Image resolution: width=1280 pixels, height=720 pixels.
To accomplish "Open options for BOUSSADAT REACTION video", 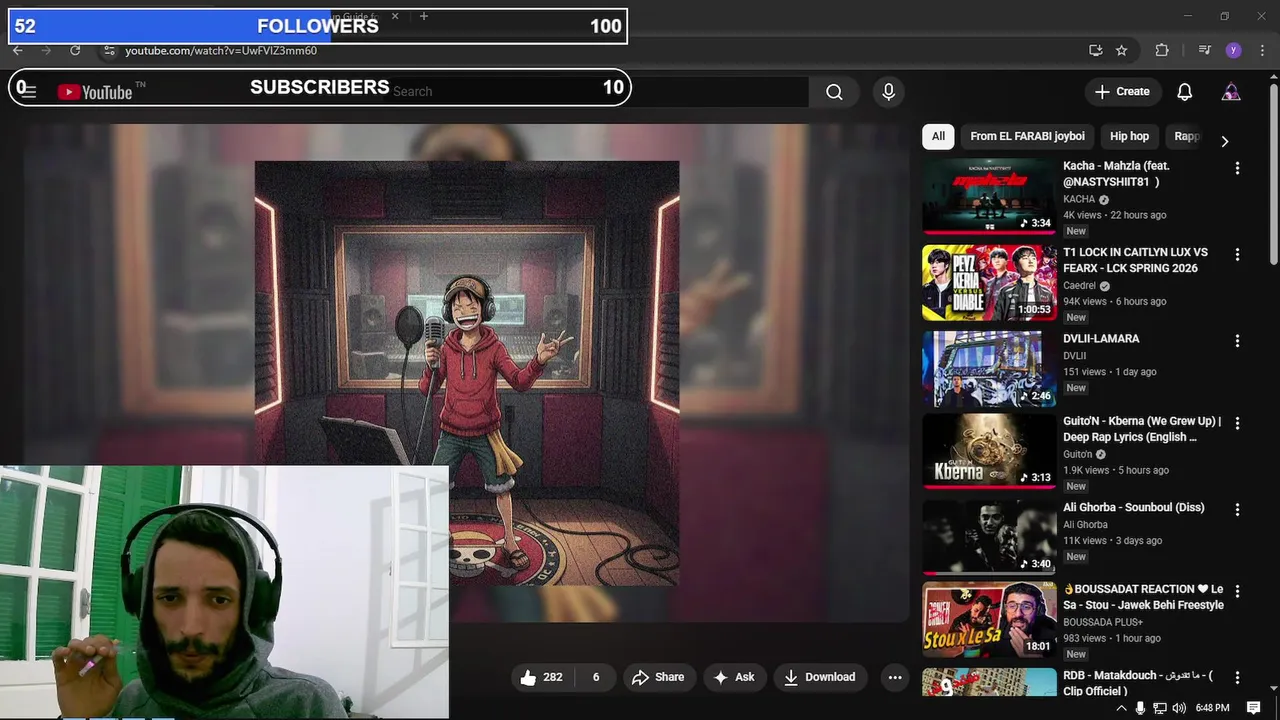I will pyautogui.click(x=1237, y=592).
